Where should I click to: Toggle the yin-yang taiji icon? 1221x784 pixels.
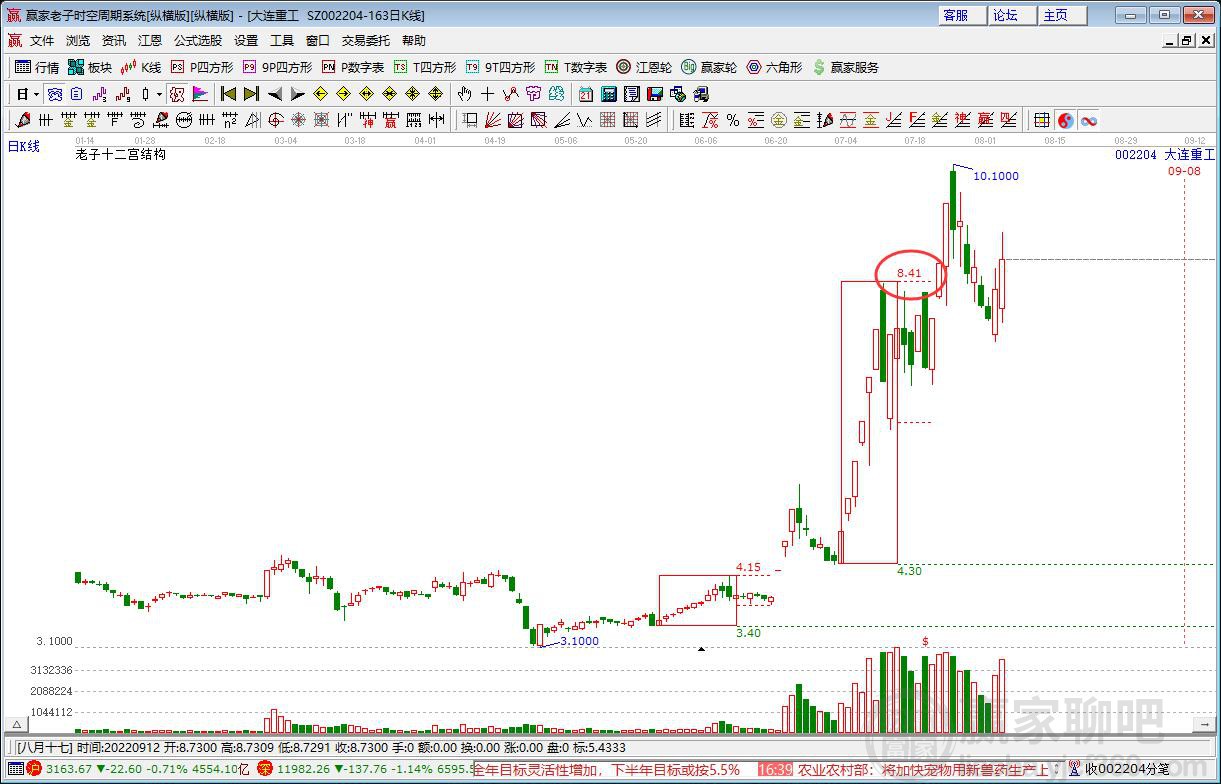point(1065,120)
